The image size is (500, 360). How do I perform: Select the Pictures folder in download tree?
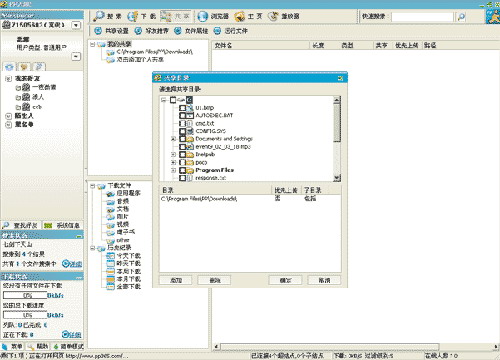(x=118, y=217)
